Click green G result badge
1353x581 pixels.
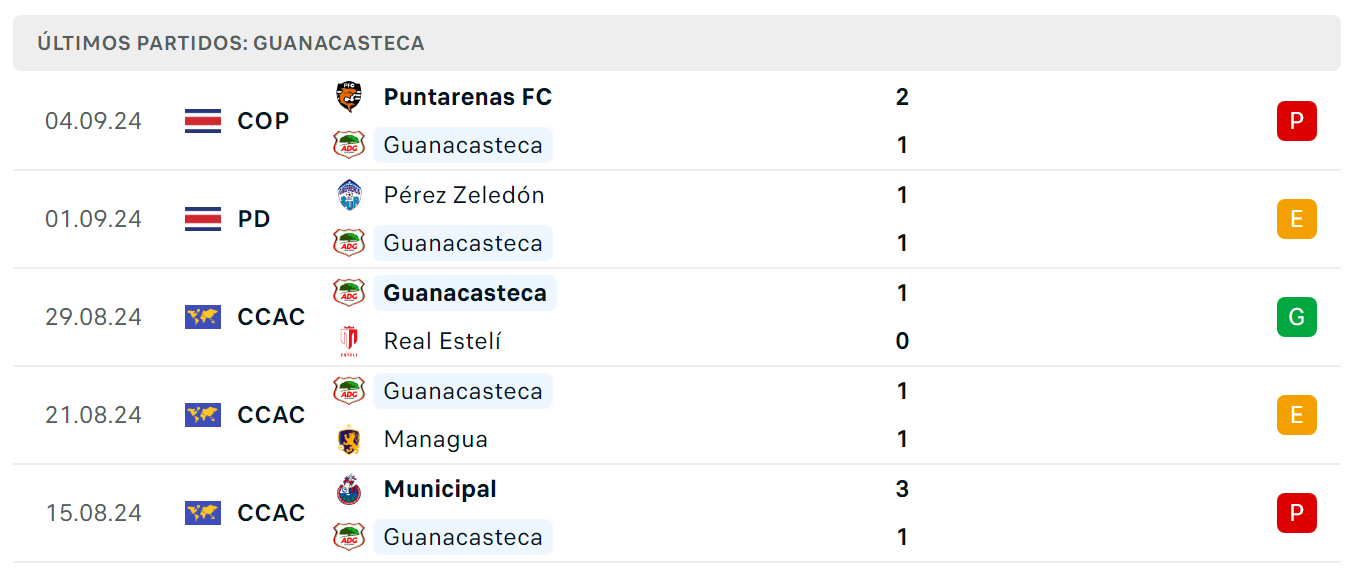point(1296,317)
